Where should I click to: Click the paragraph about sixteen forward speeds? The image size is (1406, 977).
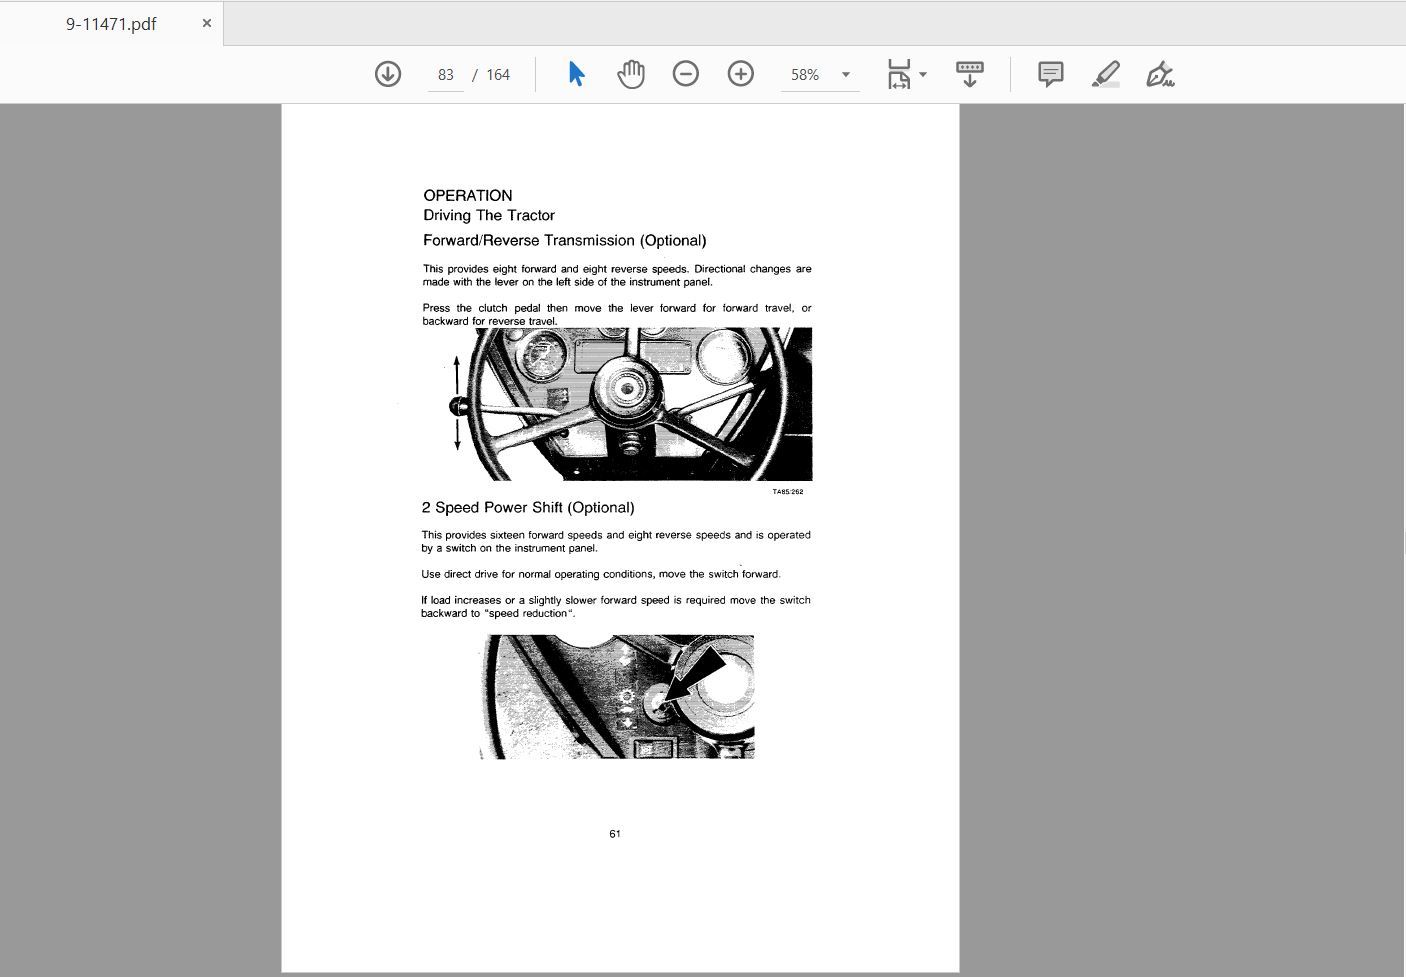tap(616, 541)
